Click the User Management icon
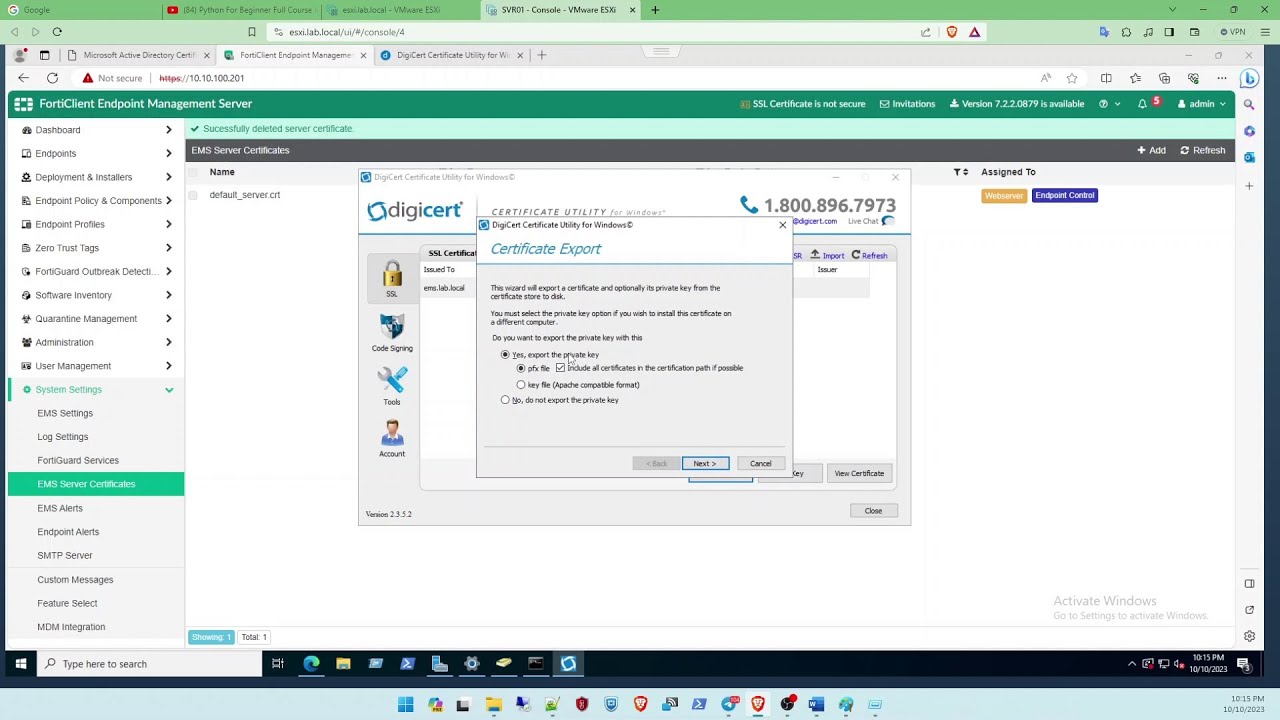 point(27,366)
